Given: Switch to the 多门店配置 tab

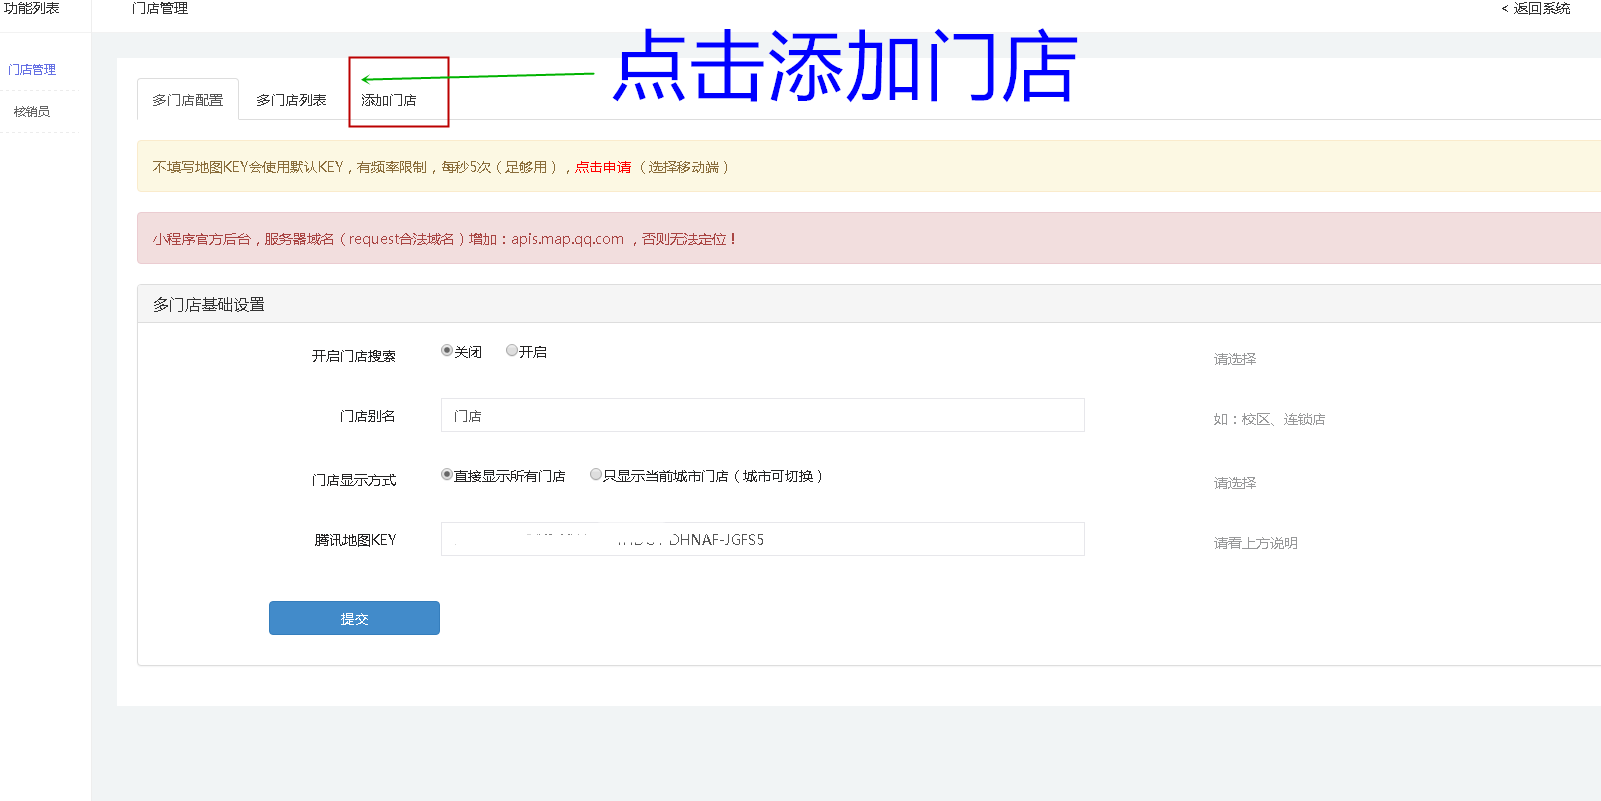Looking at the screenshot, I should (x=188, y=100).
